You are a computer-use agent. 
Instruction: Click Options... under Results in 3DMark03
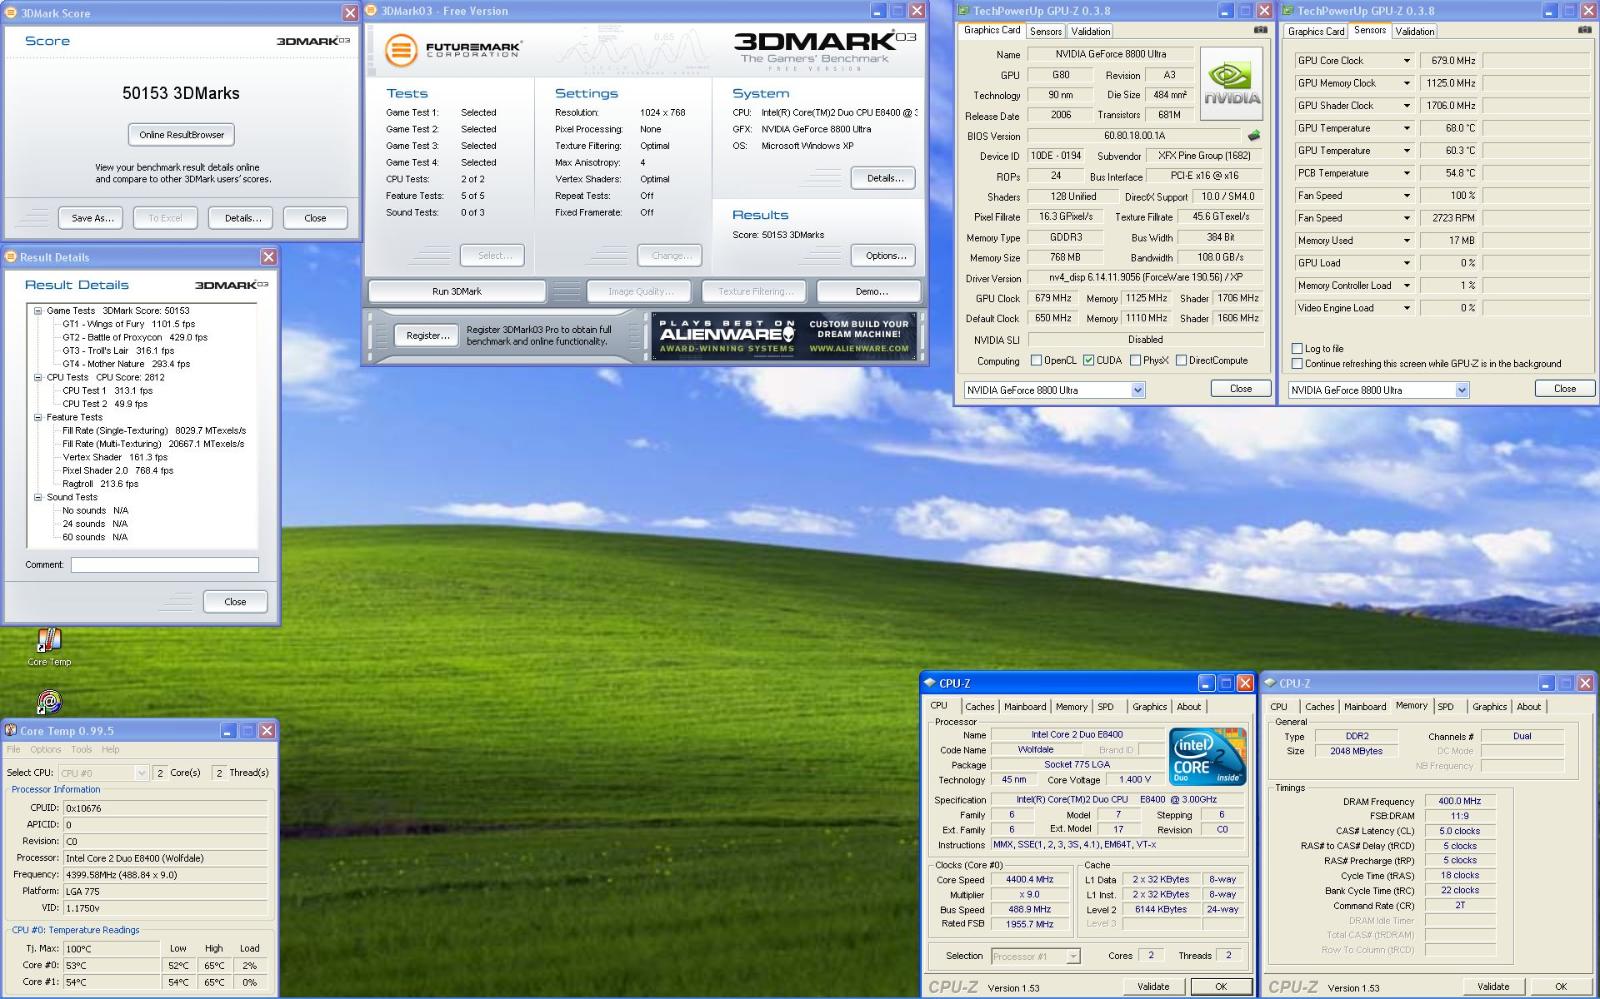885,255
